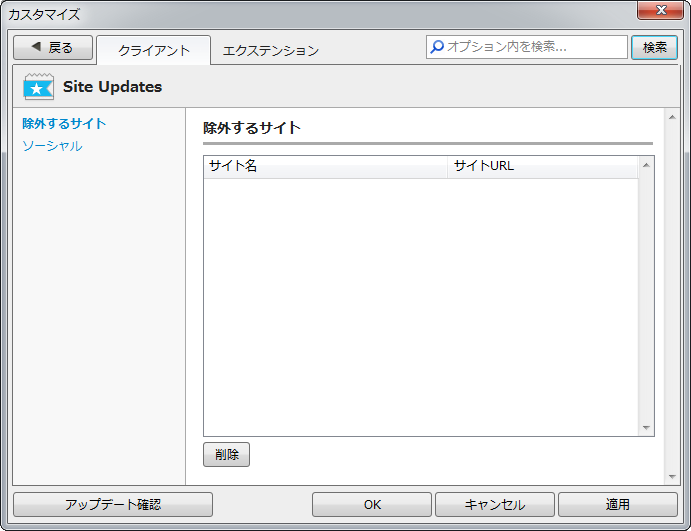Discard changes with the キャンセル button
Viewport: 691px width, 531px height.
(494, 505)
